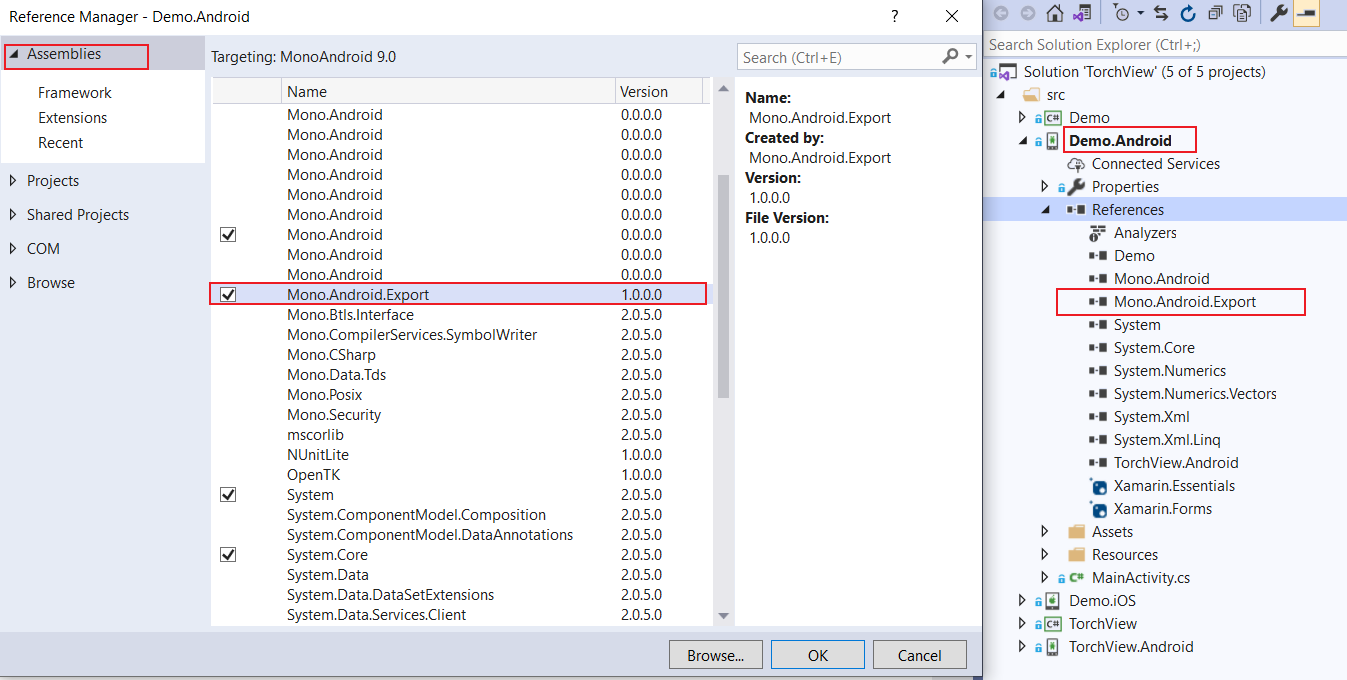Image resolution: width=1347 pixels, height=680 pixels.
Task: Toggle Preview Selected Items icon
Action: click(x=1306, y=13)
